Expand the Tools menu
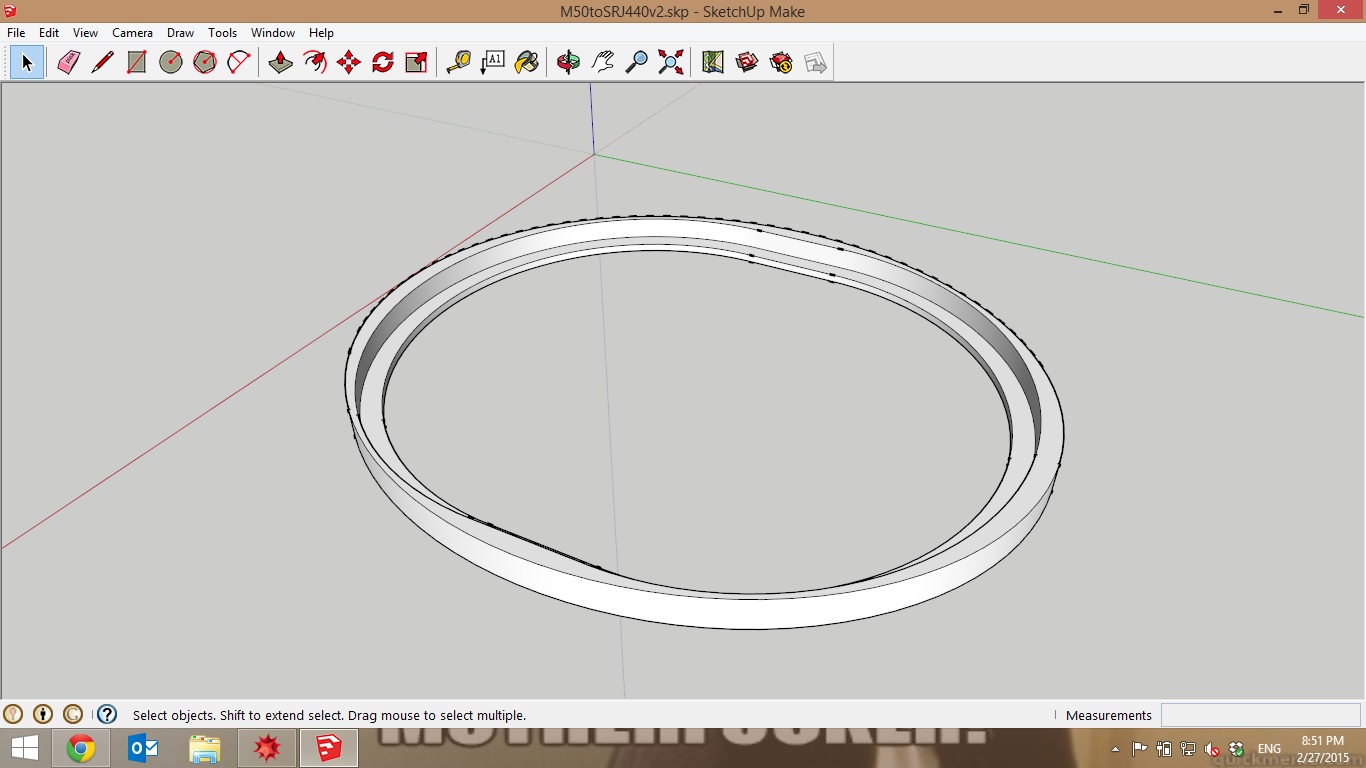This screenshot has width=1366, height=768. pyautogui.click(x=222, y=33)
